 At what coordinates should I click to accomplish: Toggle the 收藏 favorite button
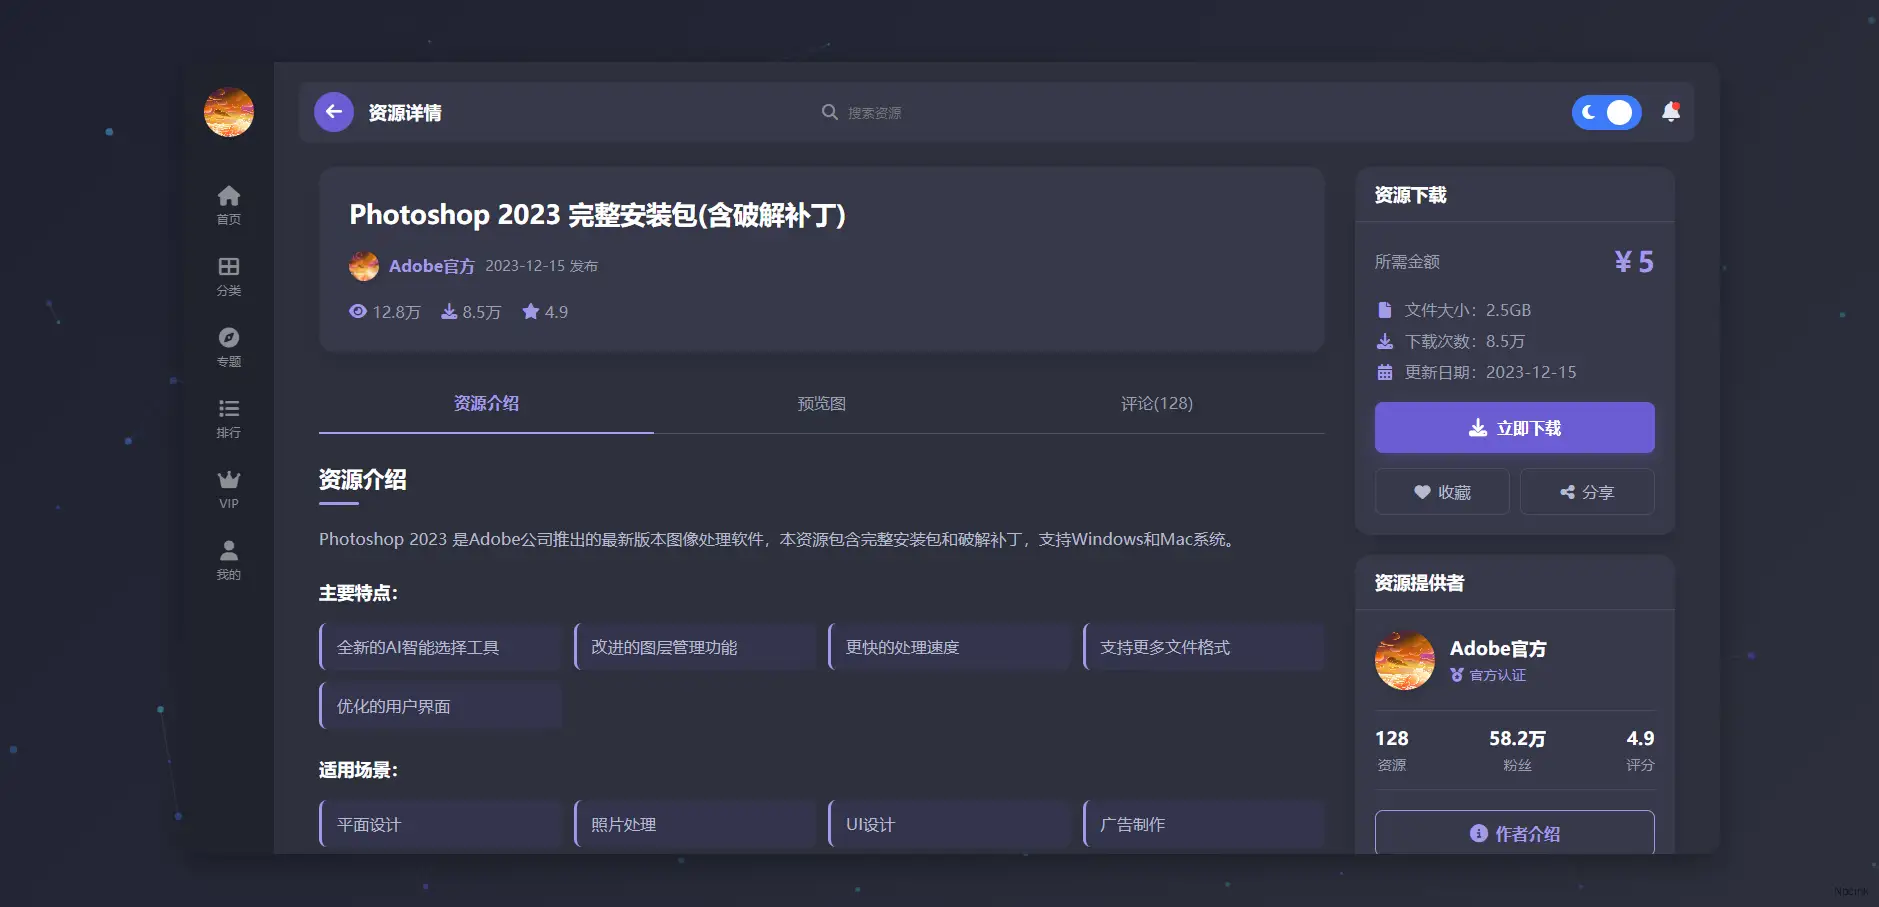coord(1441,491)
